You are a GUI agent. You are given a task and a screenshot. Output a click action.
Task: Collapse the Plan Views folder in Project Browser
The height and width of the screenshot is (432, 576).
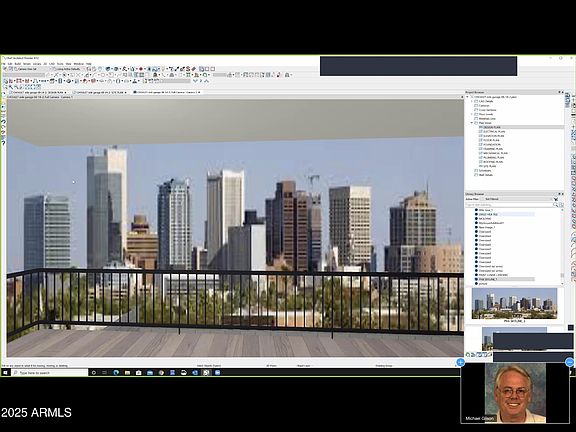[x=472, y=123]
